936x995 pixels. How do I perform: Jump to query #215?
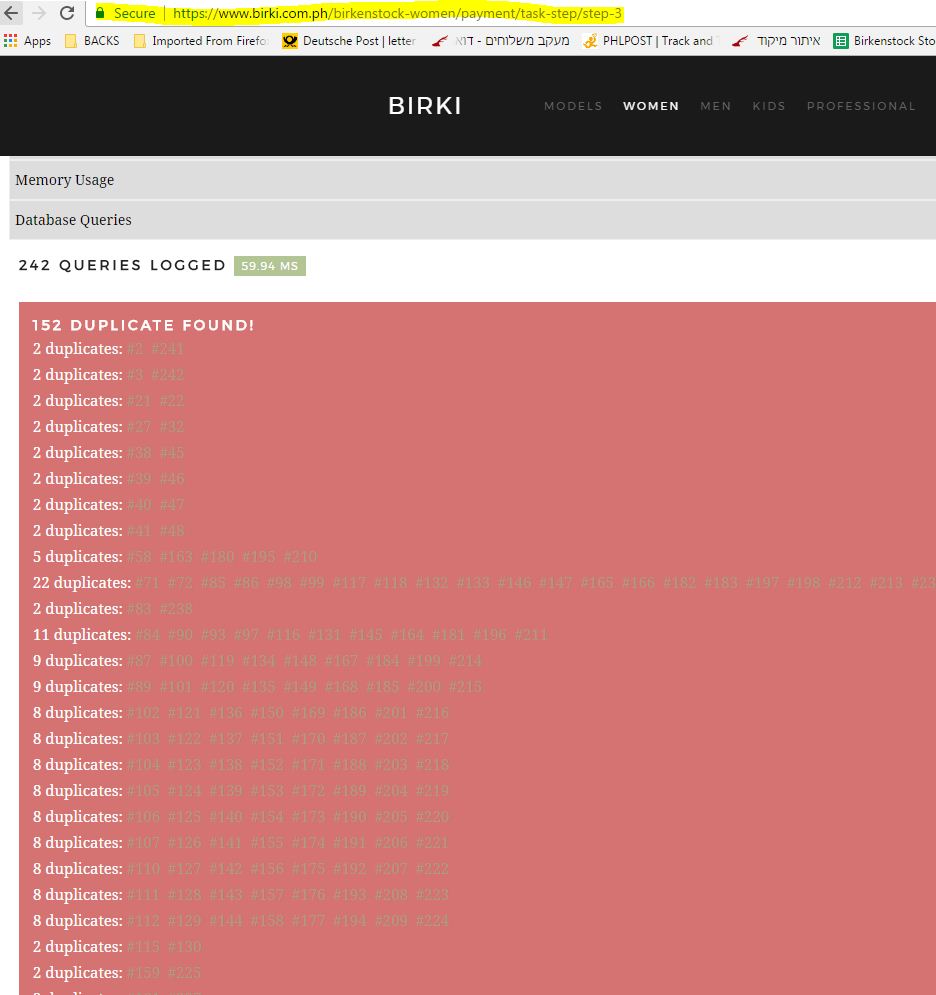[x=465, y=687]
